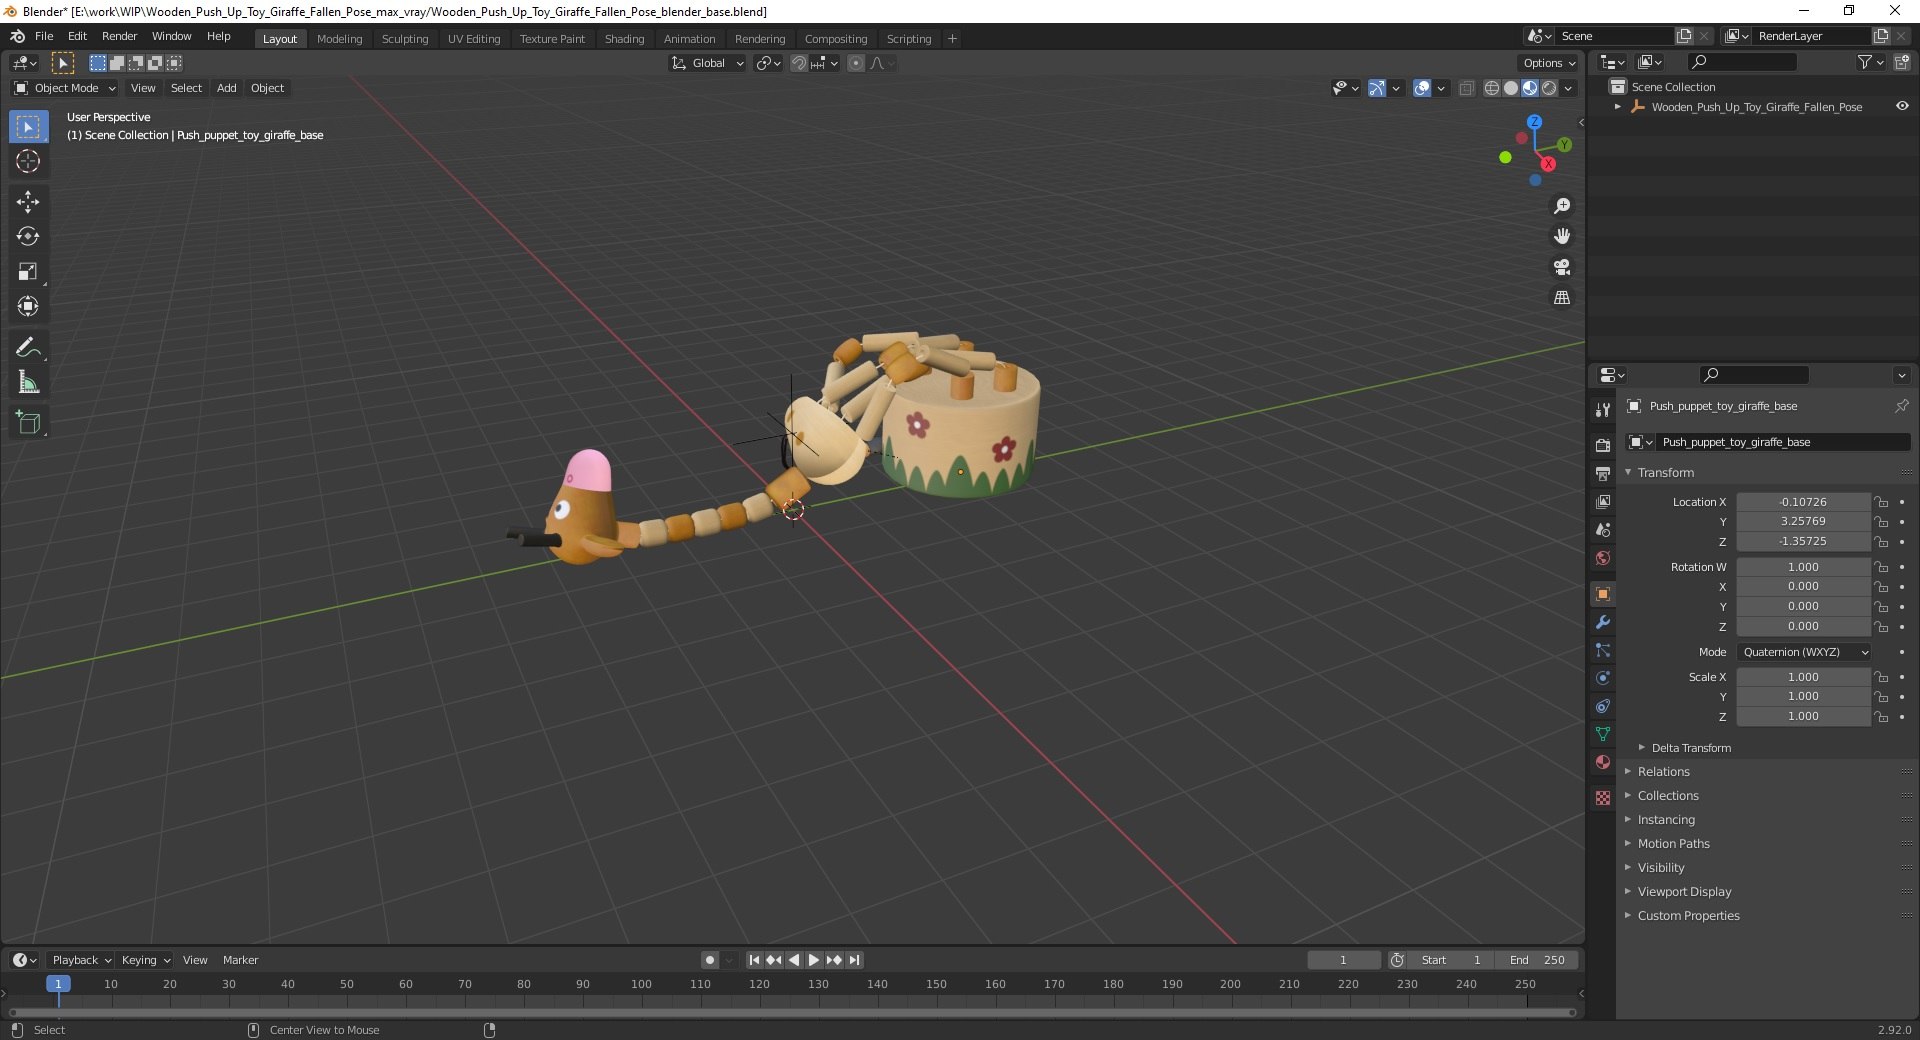Expand Relations panel
The image size is (1920, 1040).
coord(1663,772)
